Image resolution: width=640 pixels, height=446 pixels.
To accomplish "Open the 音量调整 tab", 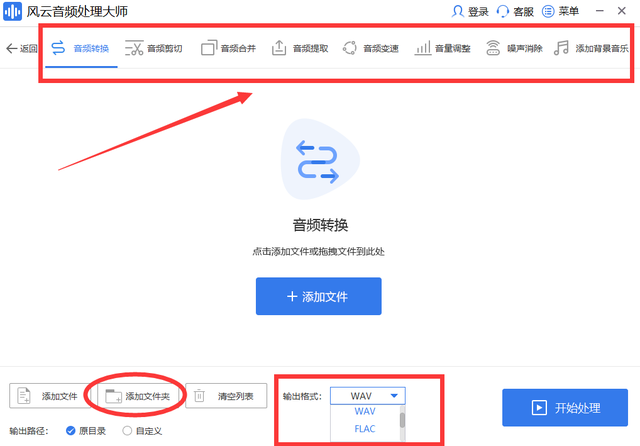I will 453,49.
